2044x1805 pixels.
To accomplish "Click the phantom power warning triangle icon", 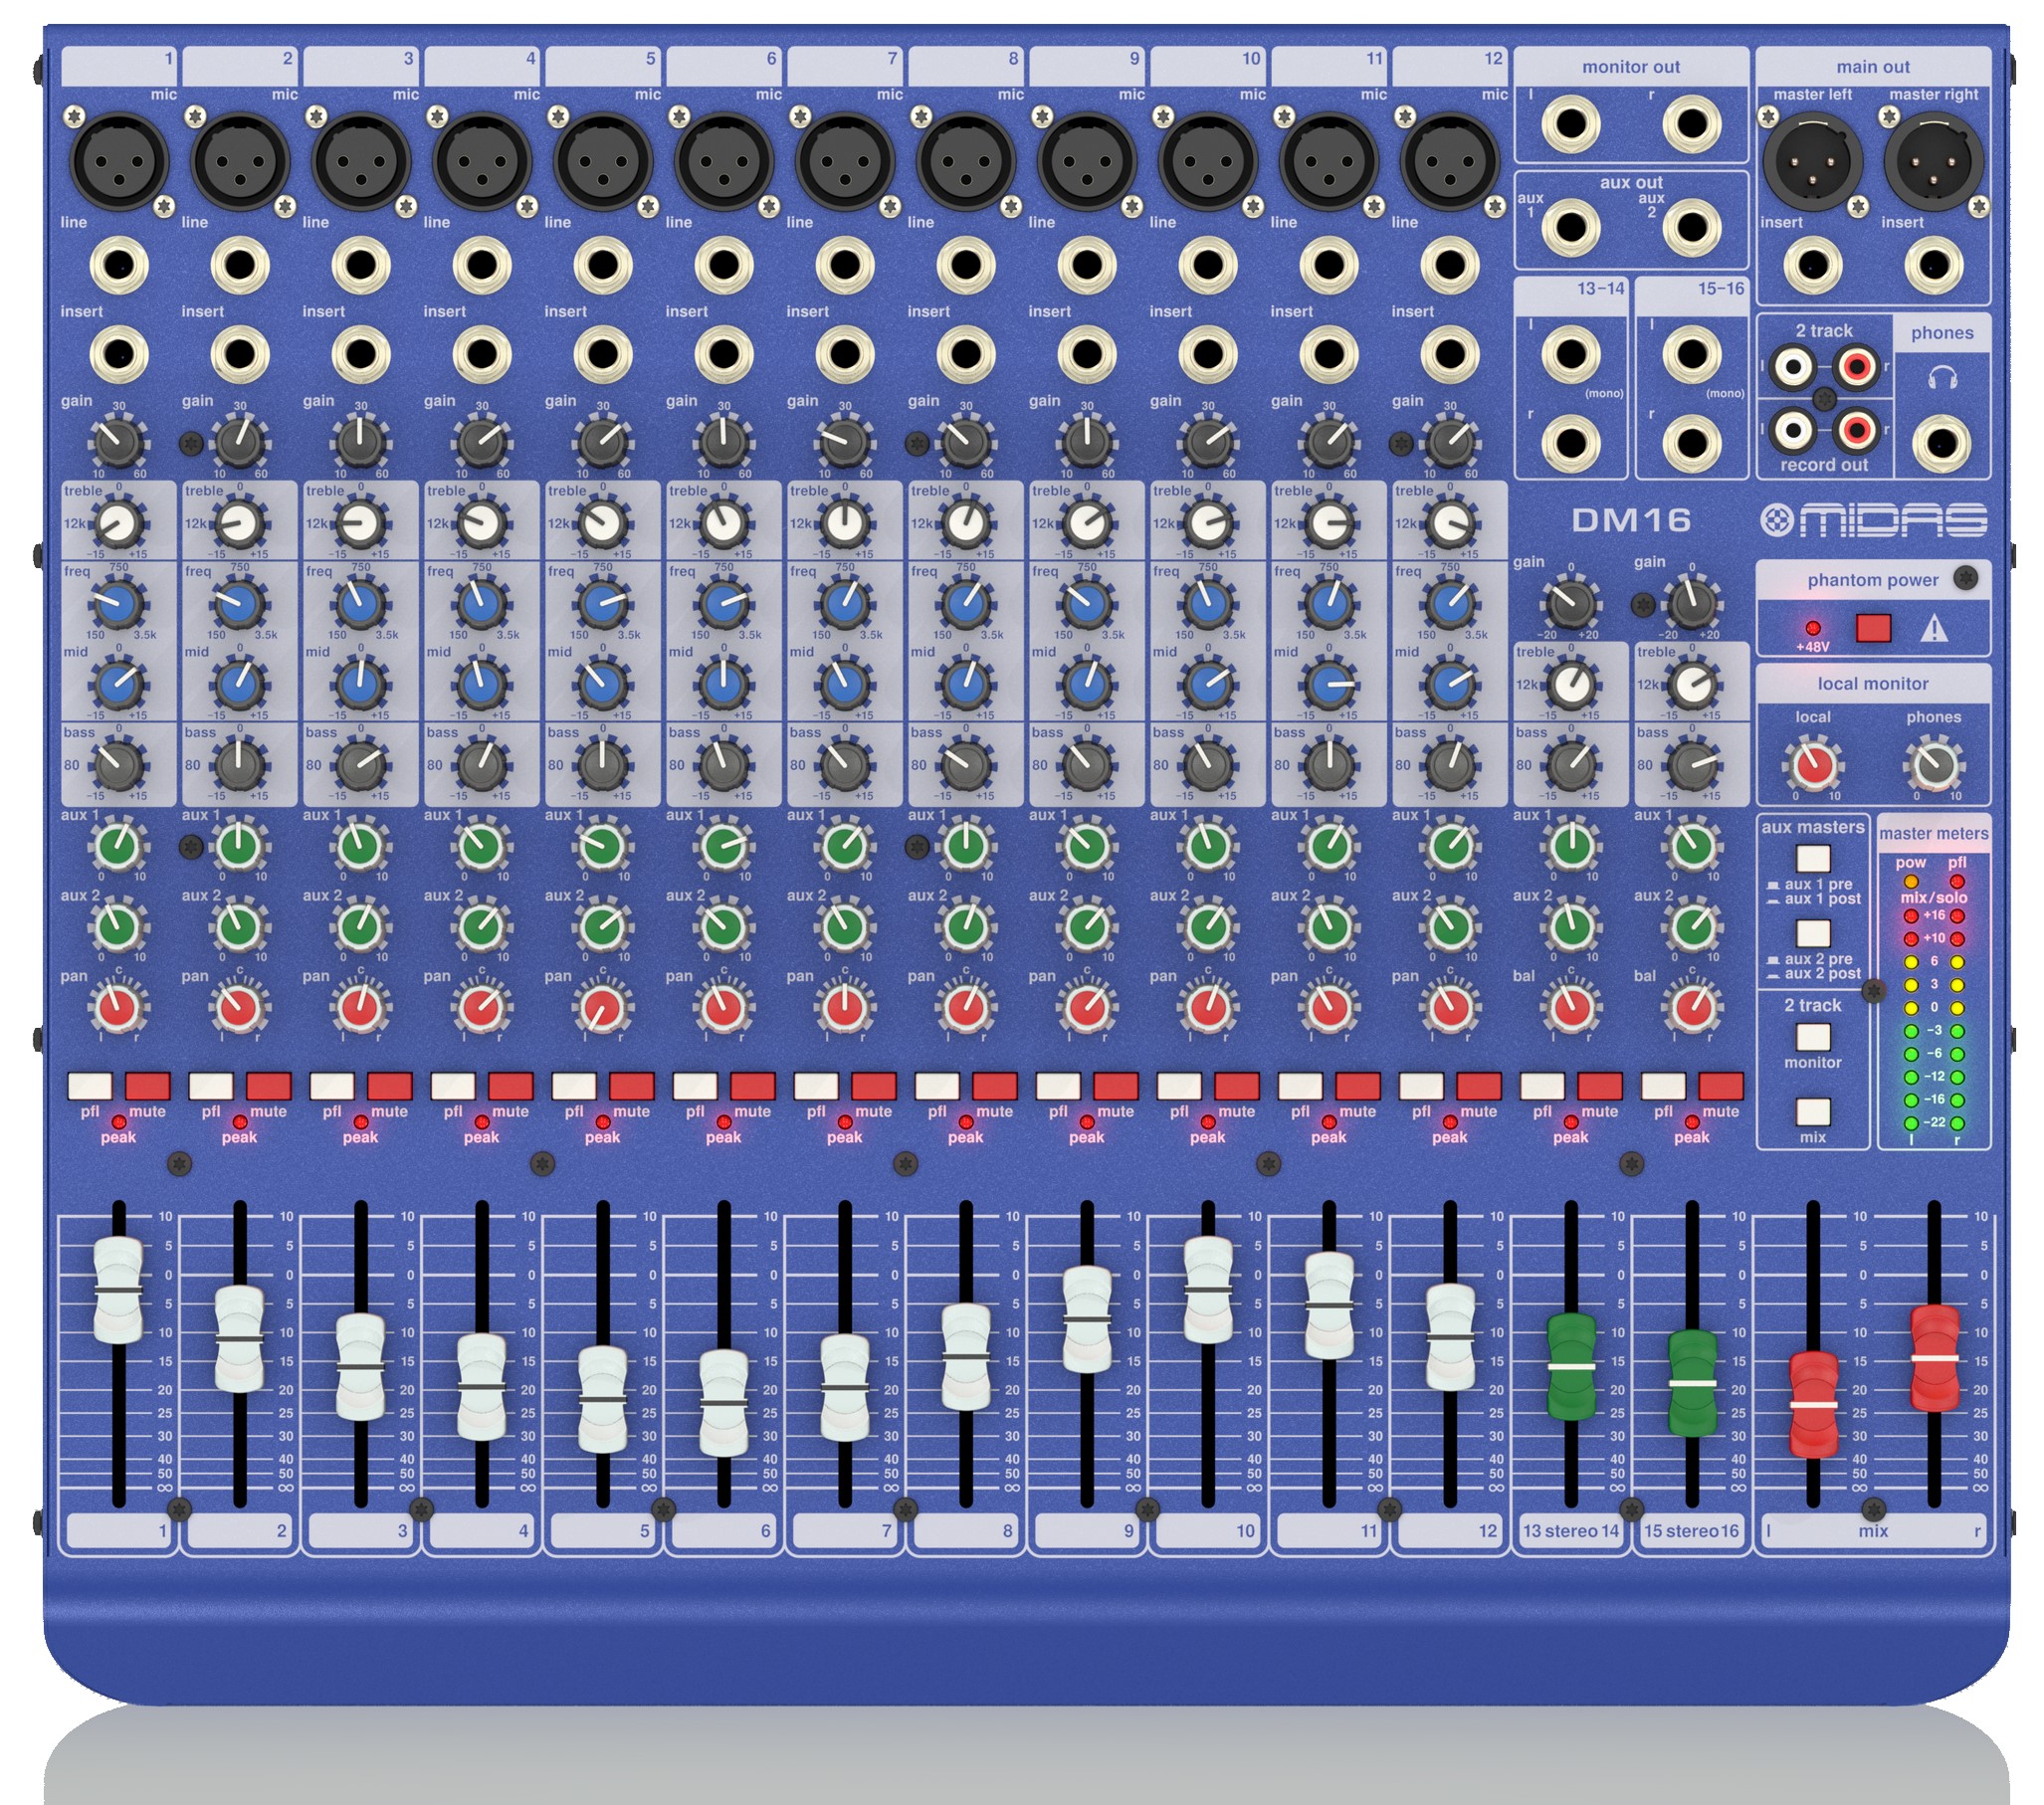I will [1934, 629].
